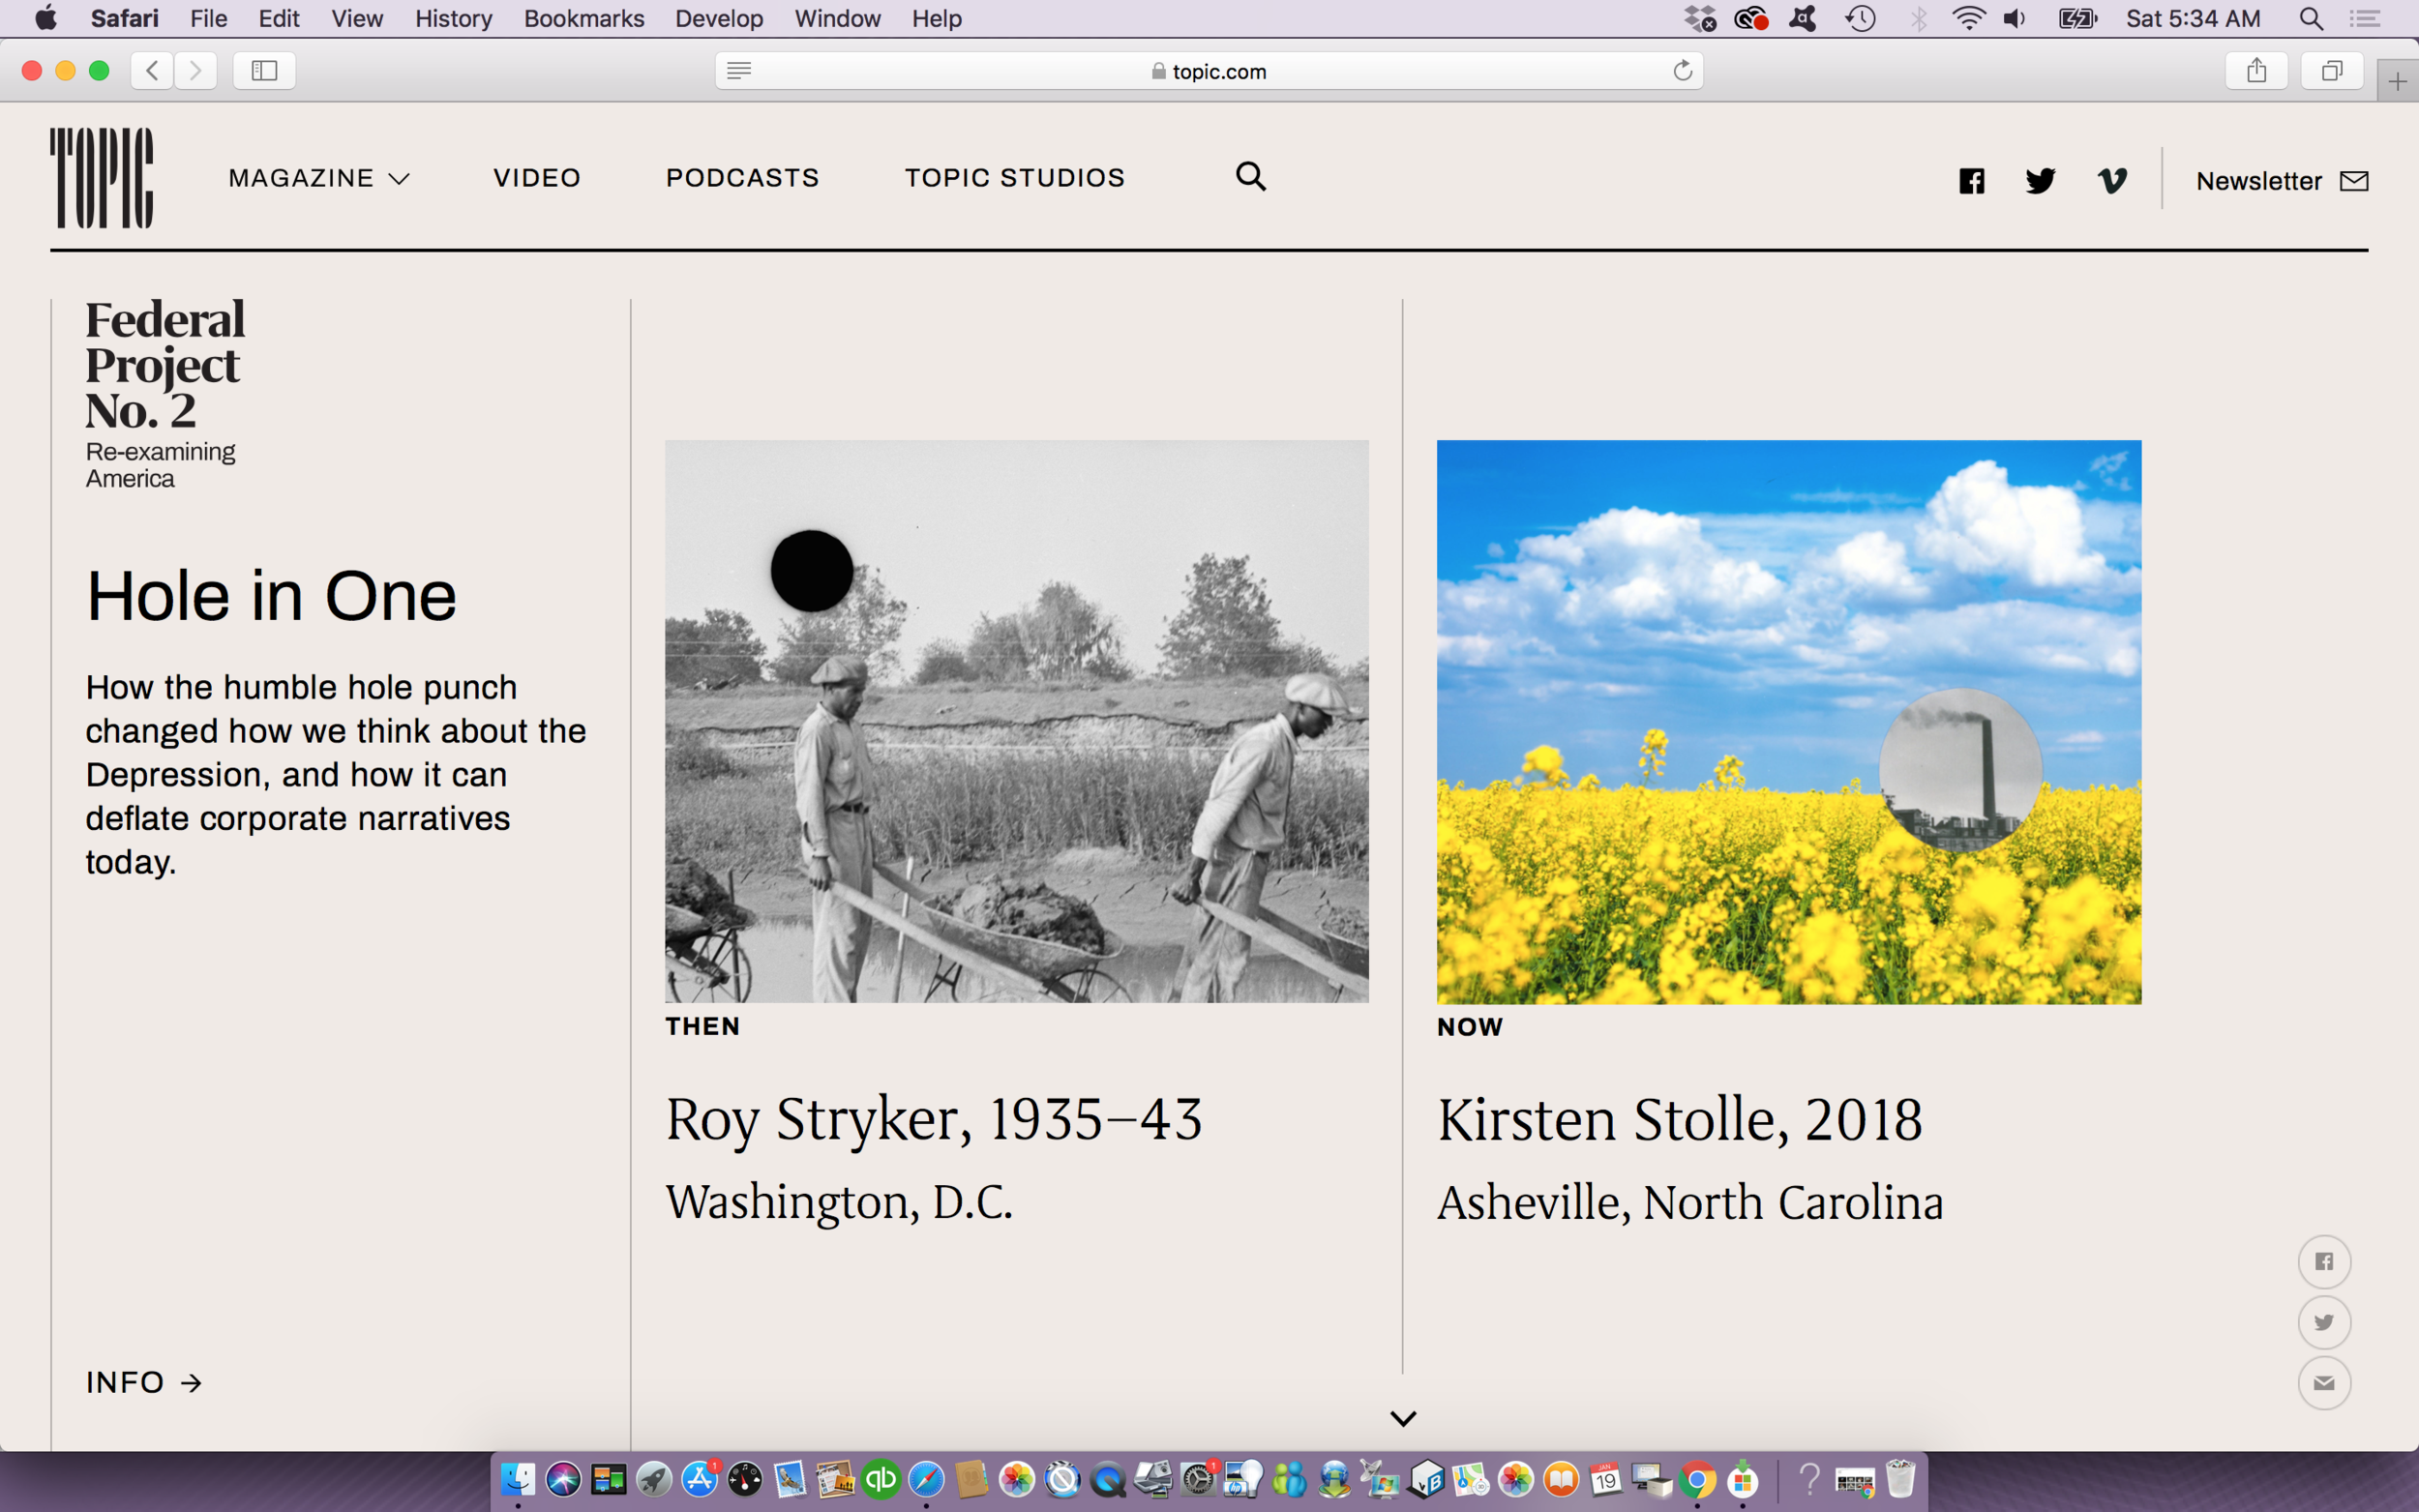Open the PODCASTS nav item

pos(742,178)
